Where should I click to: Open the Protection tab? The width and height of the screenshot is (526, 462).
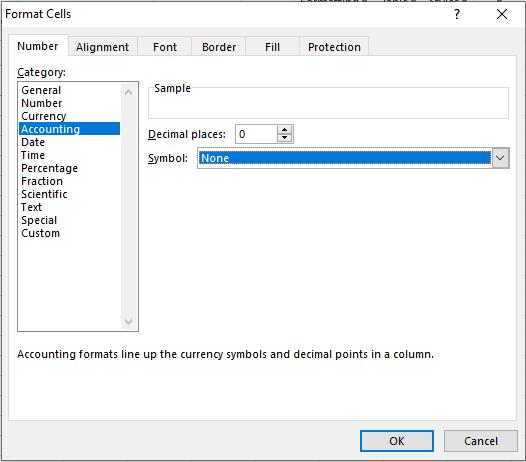(334, 47)
